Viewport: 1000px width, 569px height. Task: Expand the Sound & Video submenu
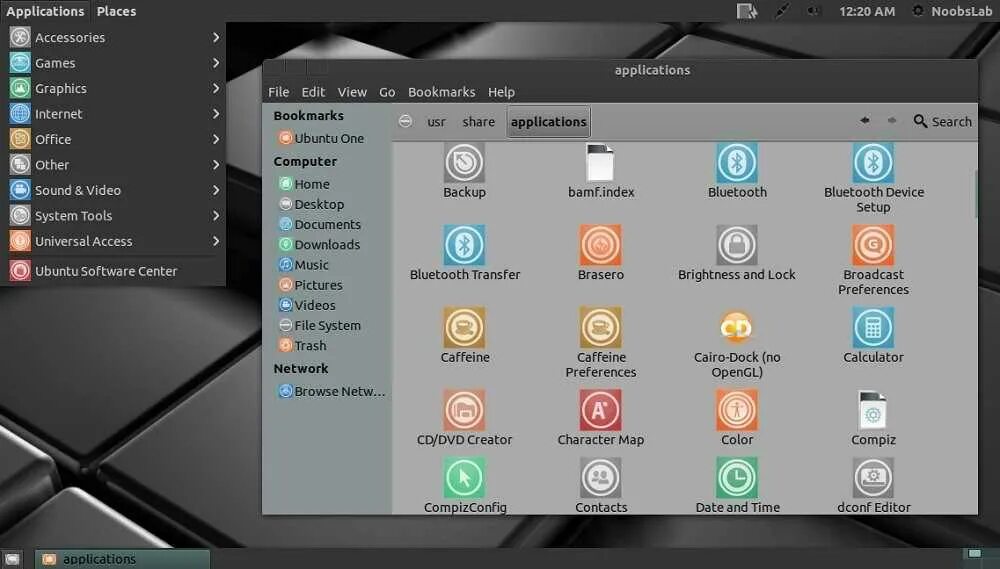[115, 191]
